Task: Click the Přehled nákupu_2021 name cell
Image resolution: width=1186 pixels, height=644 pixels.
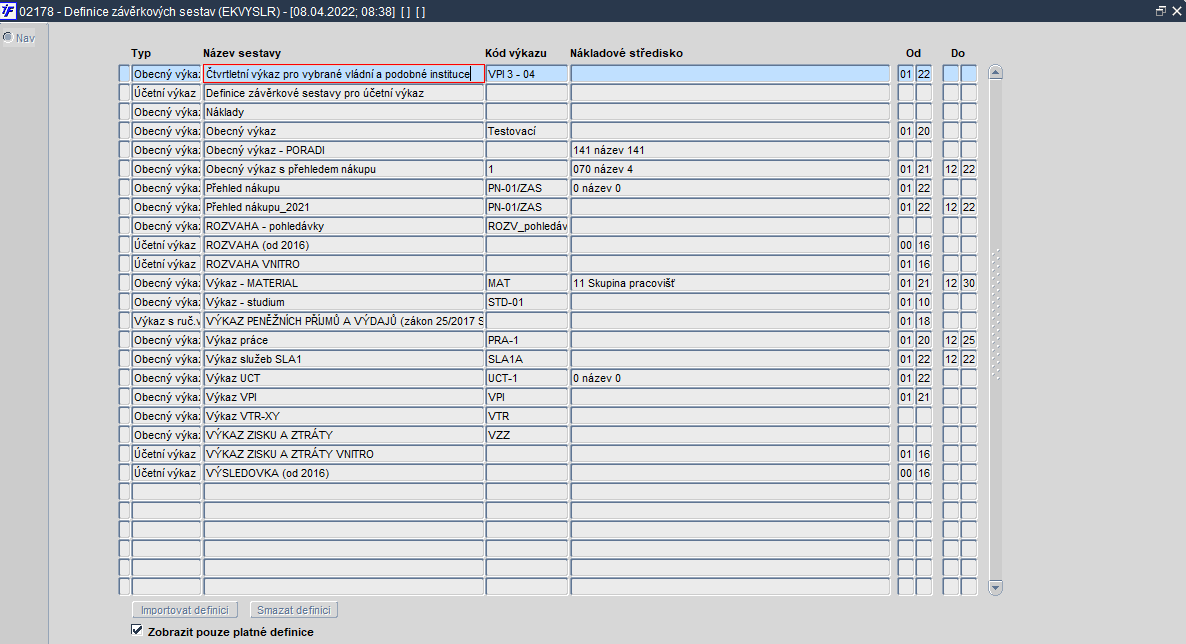Action: point(343,207)
